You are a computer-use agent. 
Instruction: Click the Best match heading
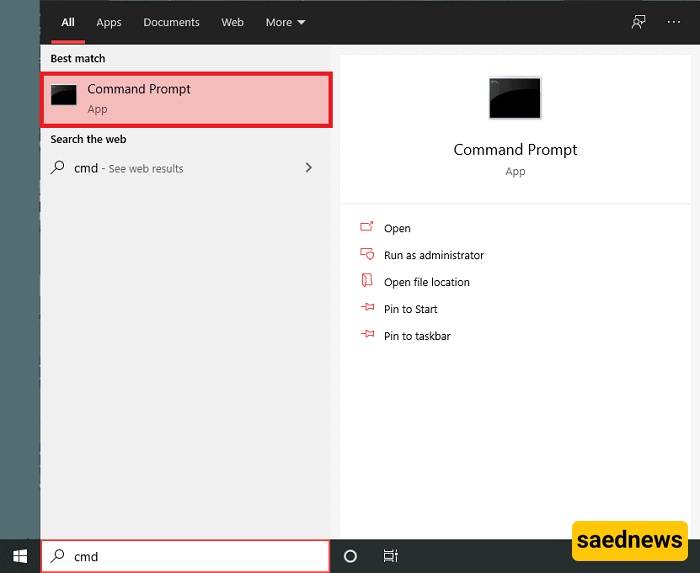pos(78,58)
